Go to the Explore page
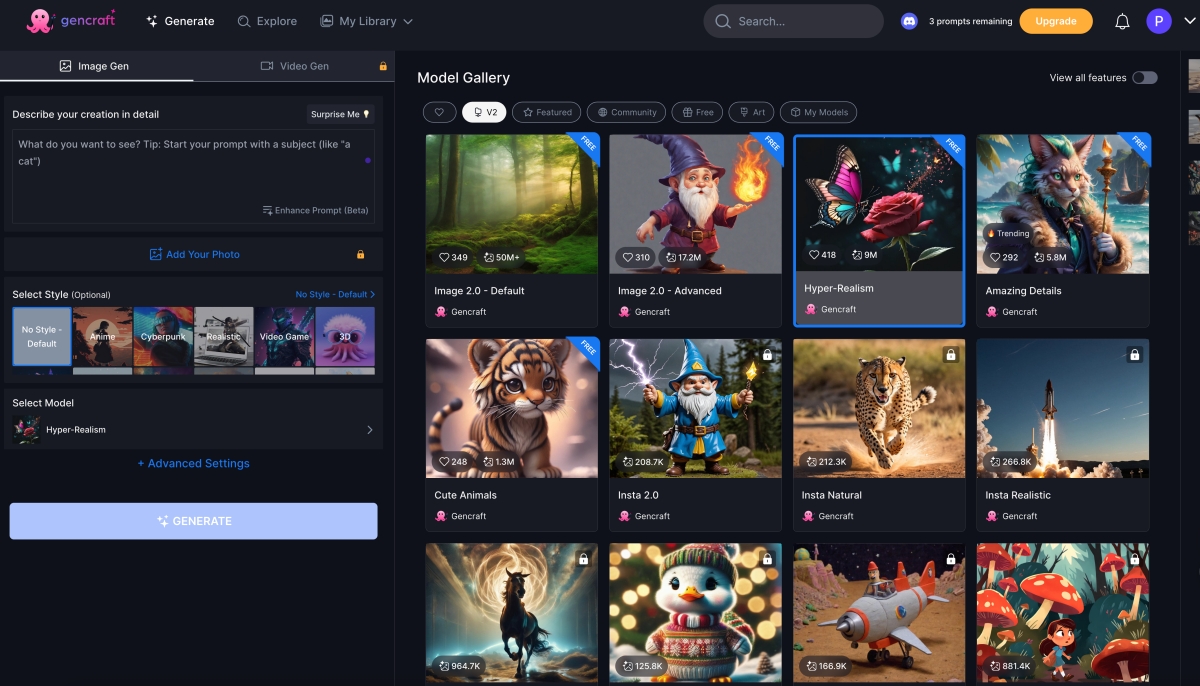The width and height of the screenshot is (1200, 686). click(267, 21)
